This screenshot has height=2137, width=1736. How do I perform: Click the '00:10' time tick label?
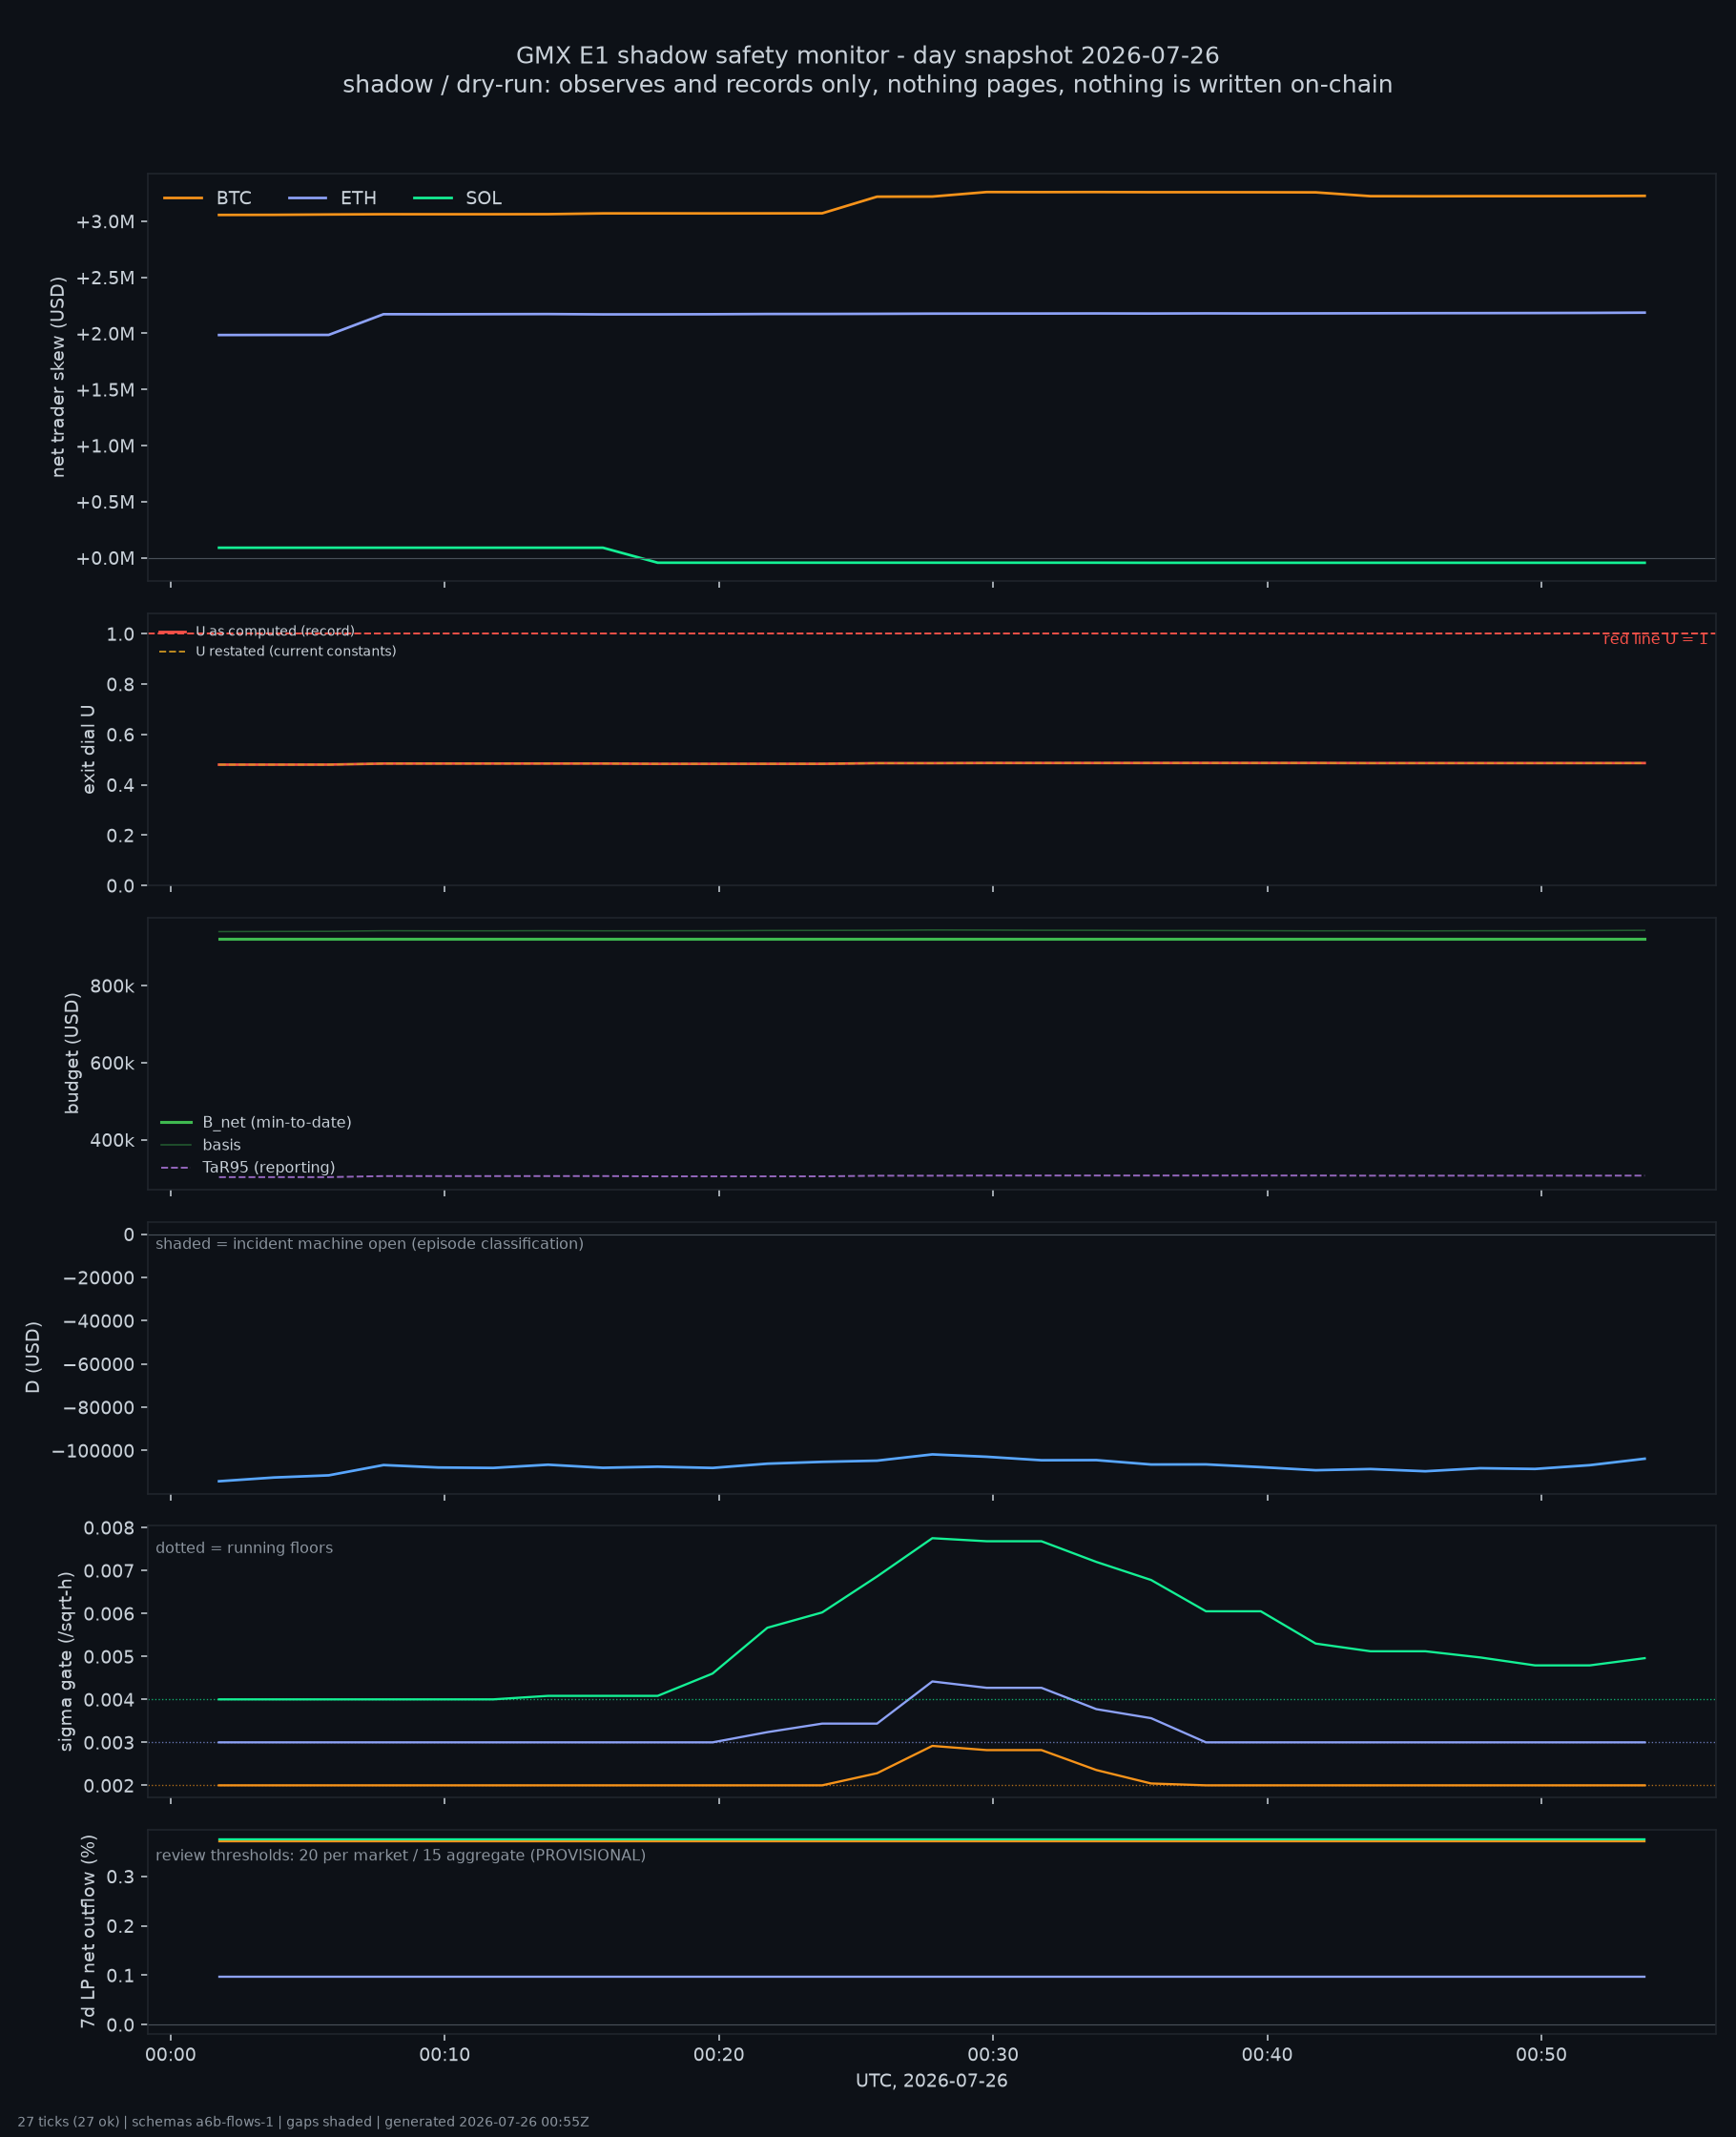tap(444, 2054)
